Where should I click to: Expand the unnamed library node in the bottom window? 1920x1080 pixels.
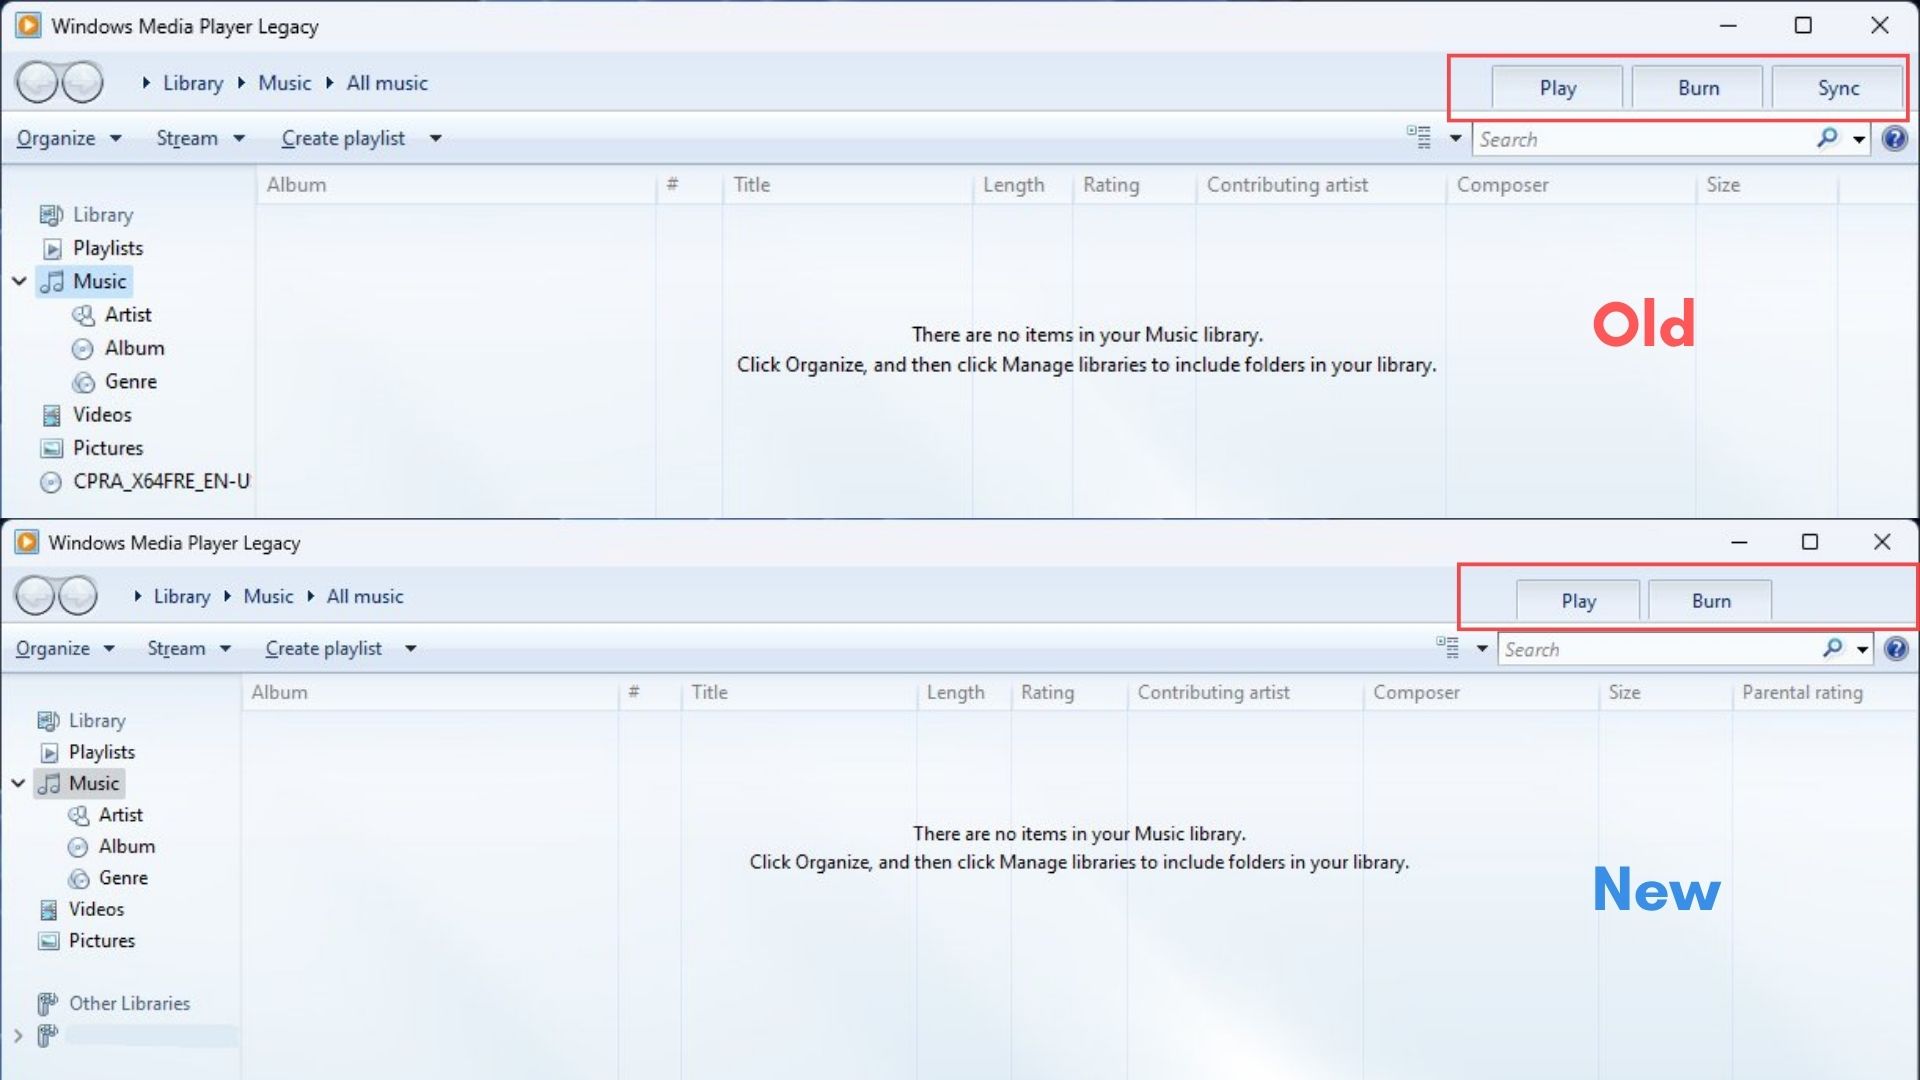(x=18, y=1036)
